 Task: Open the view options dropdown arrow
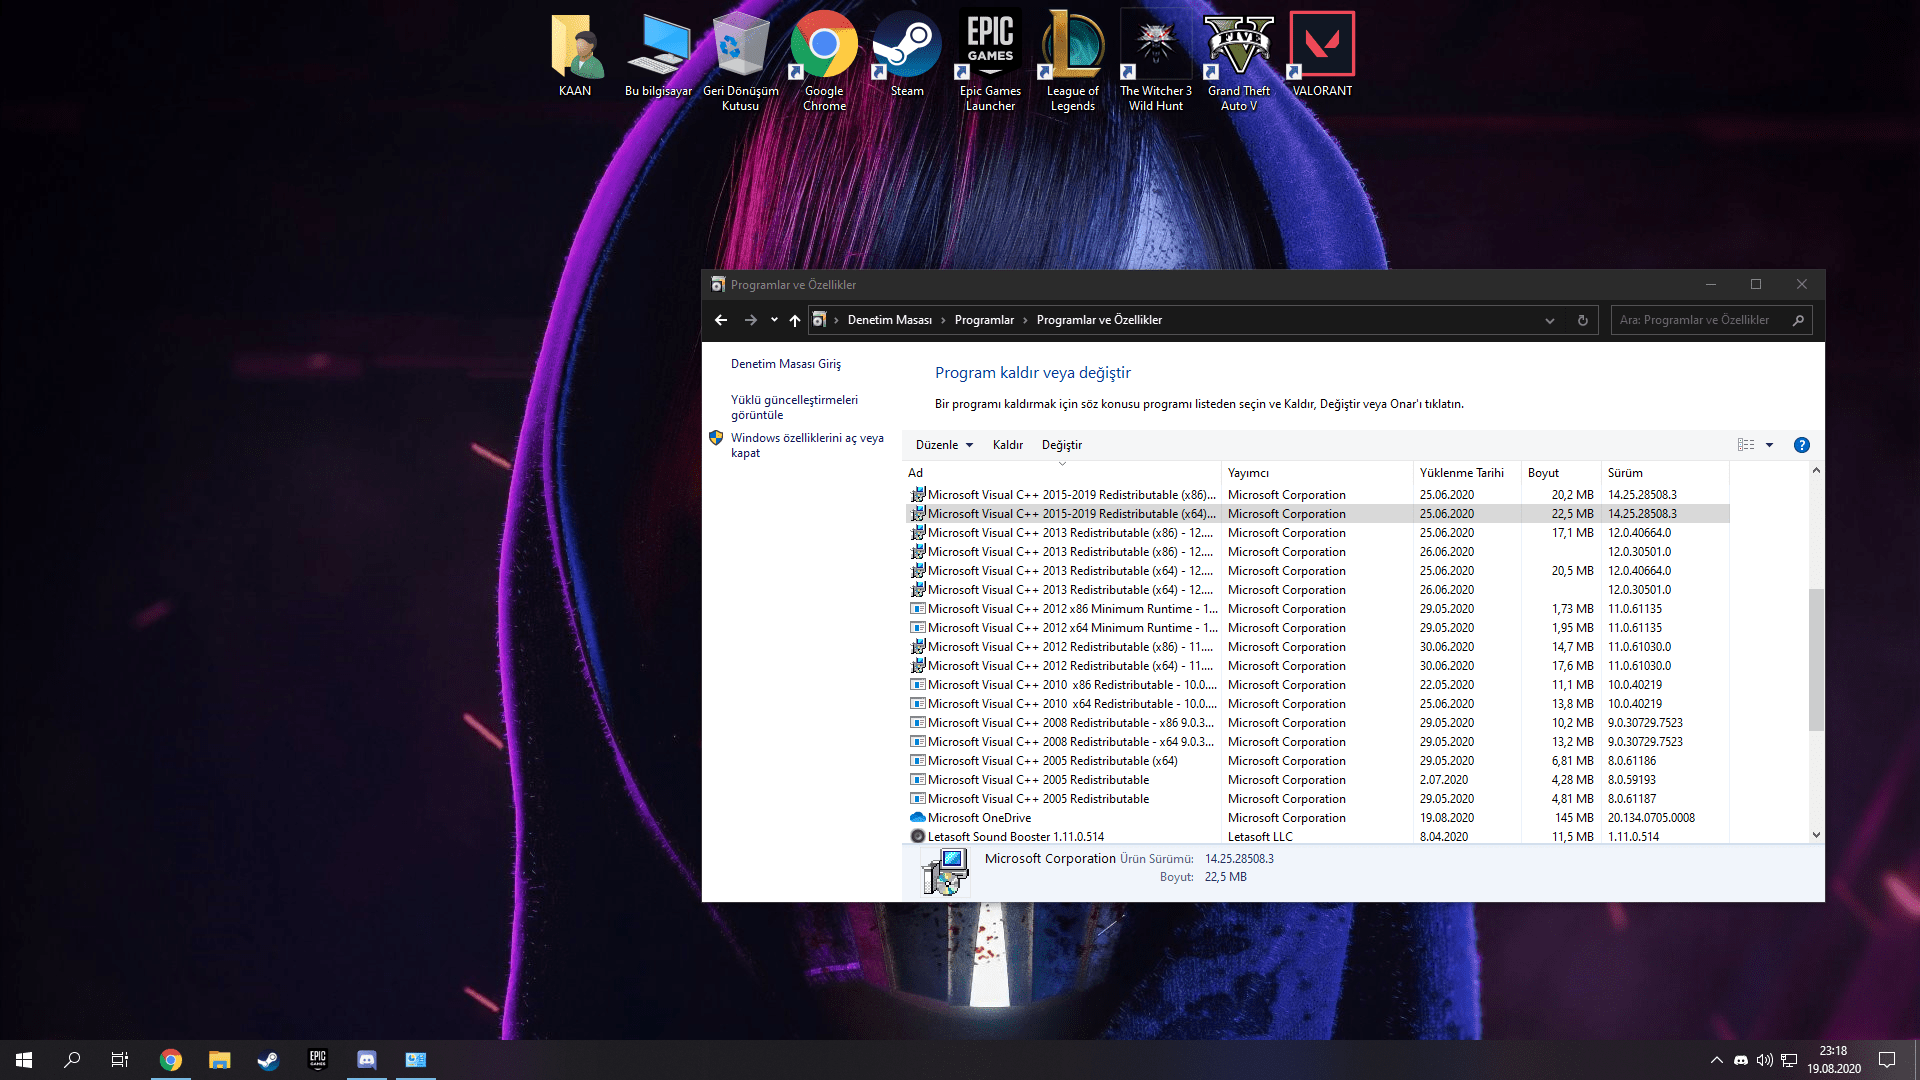(1769, 445)
